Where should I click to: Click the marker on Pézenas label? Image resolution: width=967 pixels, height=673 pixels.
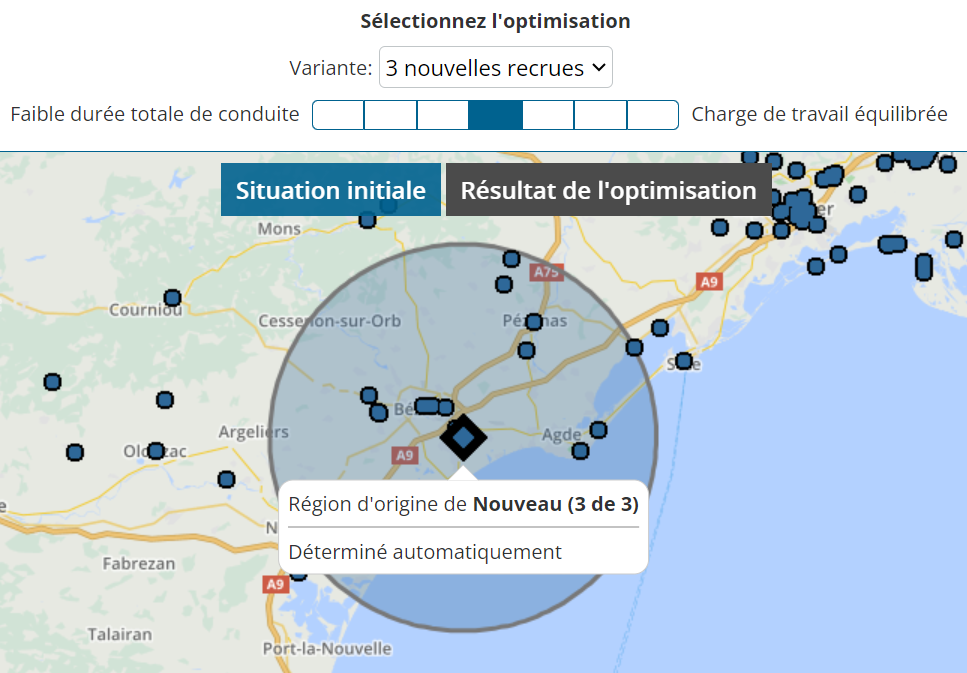pos(534,322)
